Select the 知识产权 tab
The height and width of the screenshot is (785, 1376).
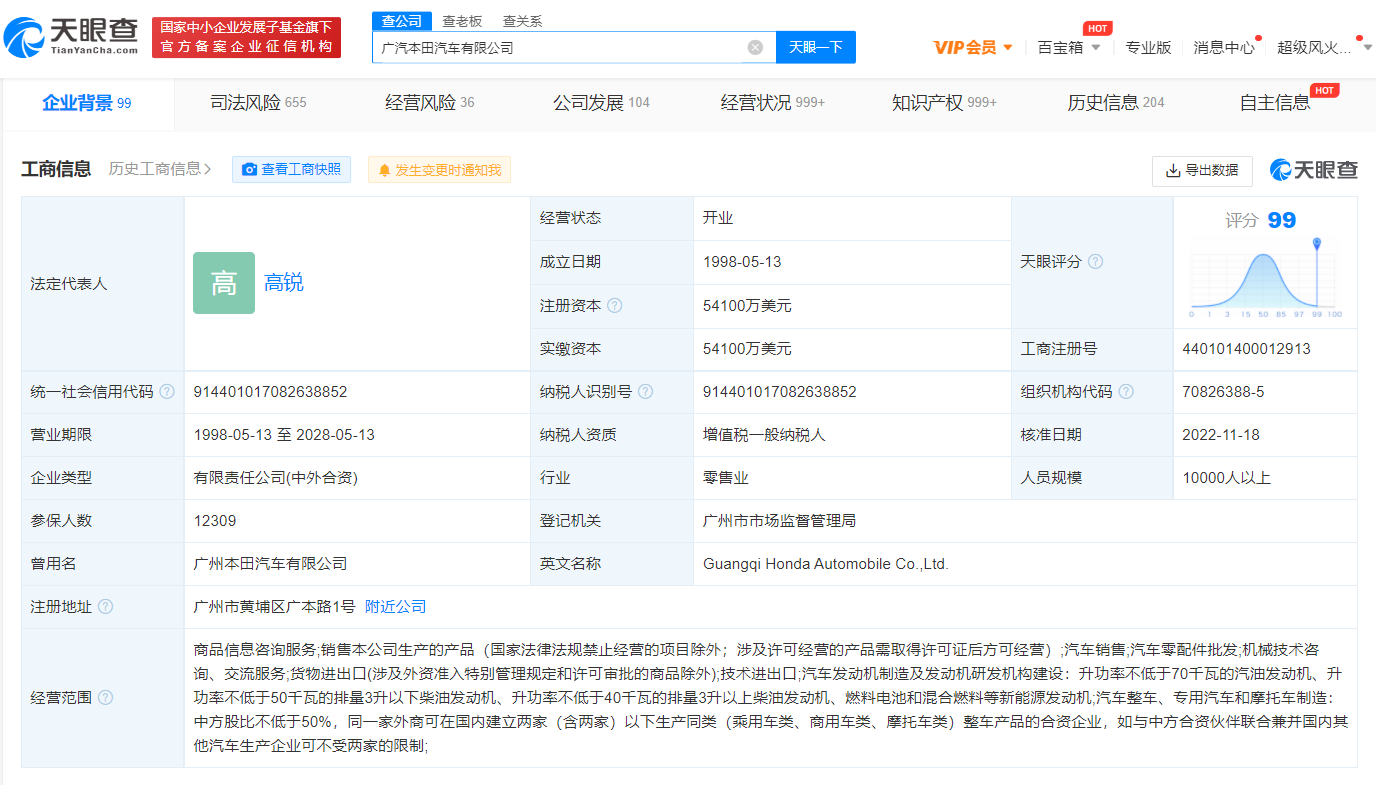point(944,103)
